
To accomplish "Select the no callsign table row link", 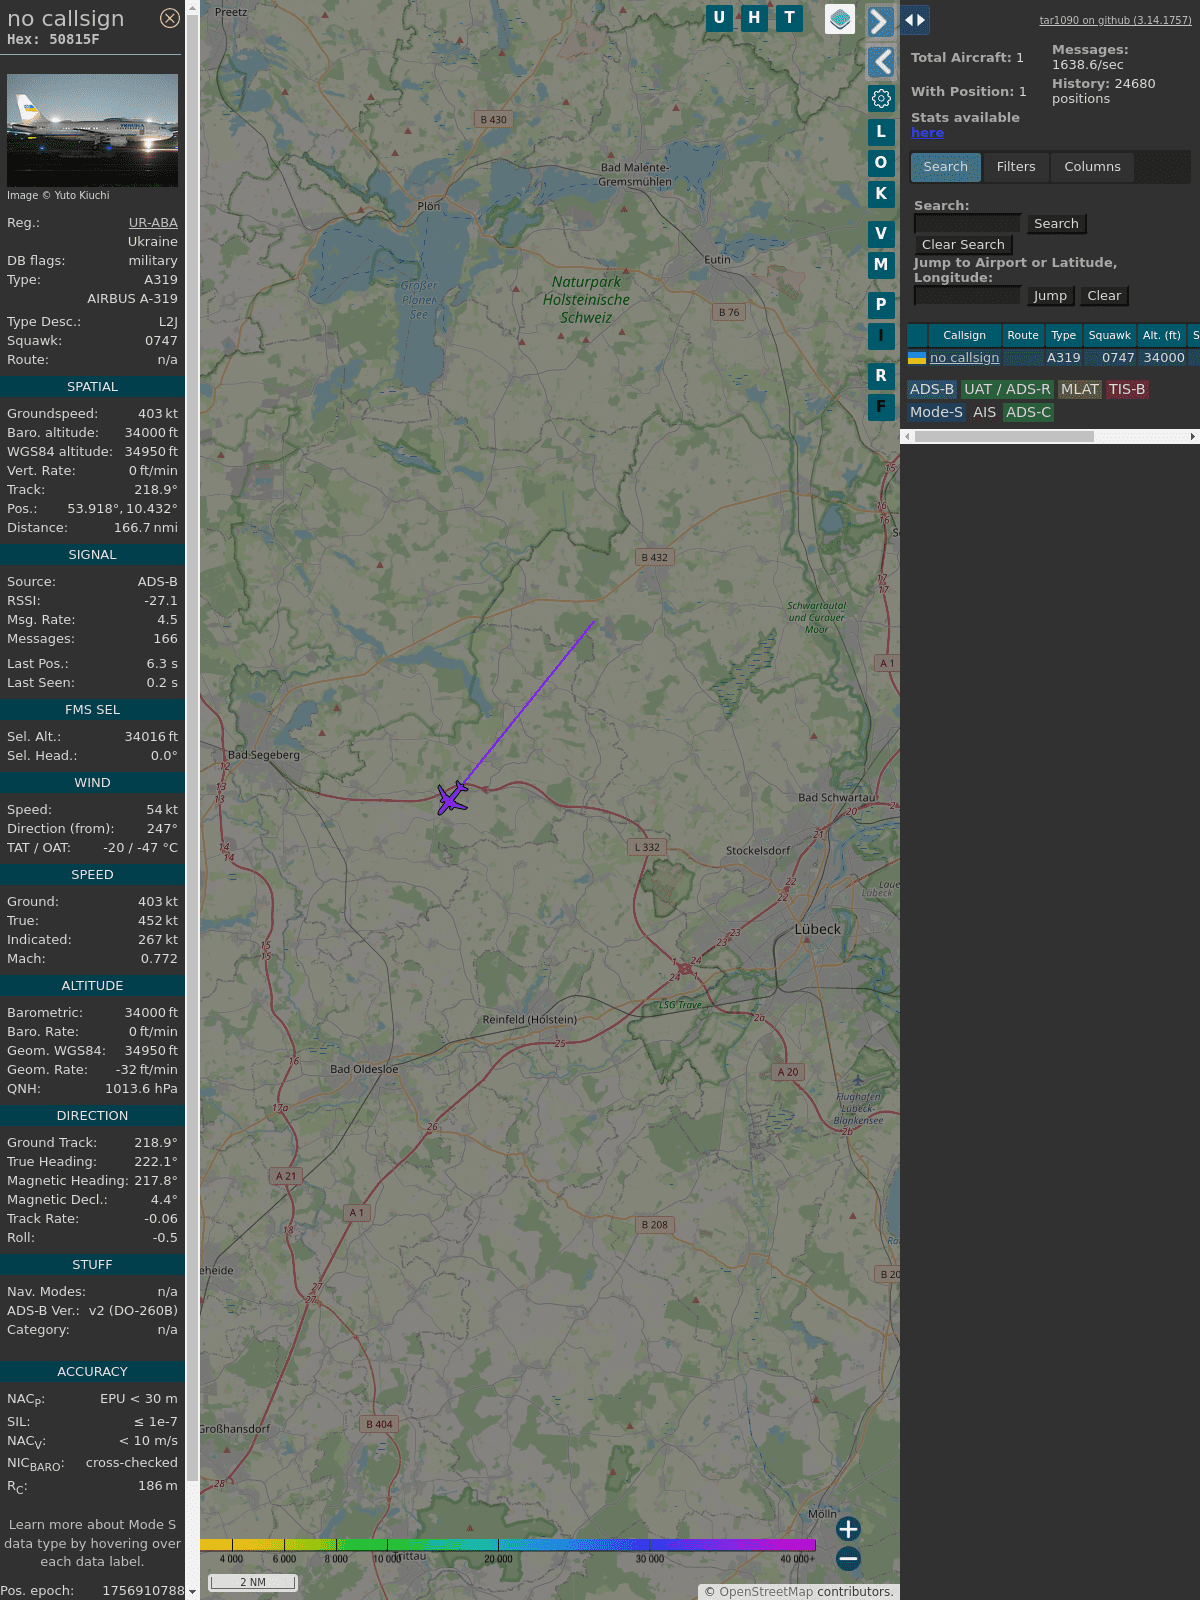I will tap(964, 358).
